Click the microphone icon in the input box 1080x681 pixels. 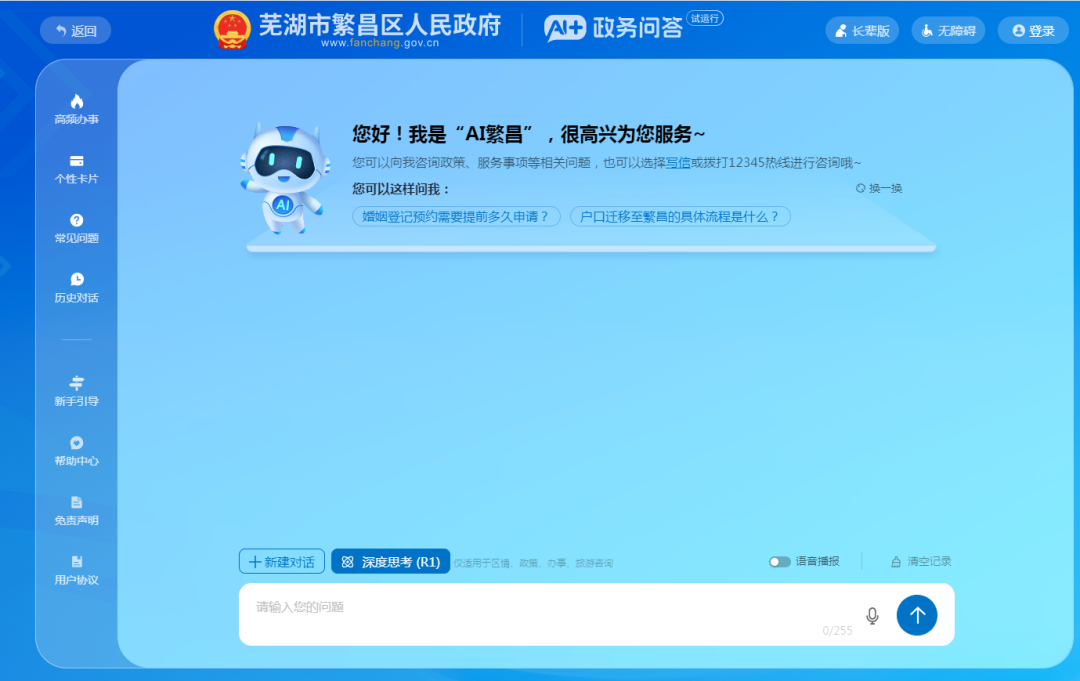pos(871,616)
